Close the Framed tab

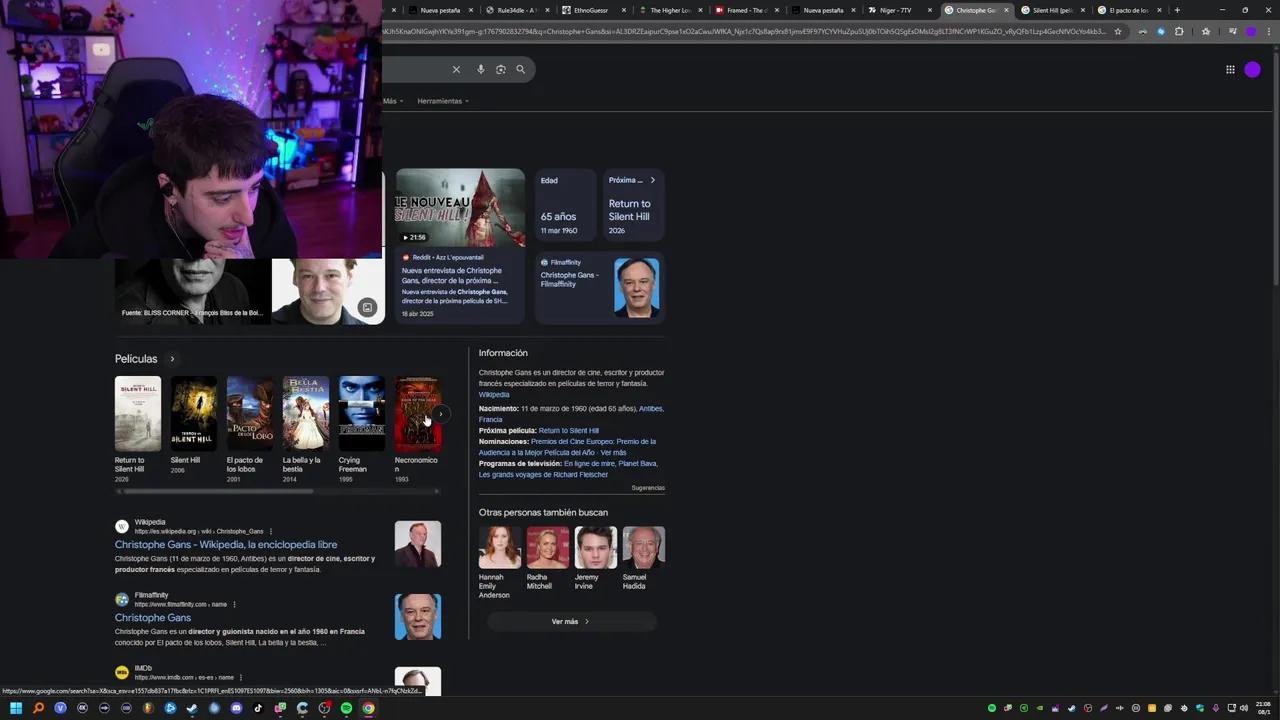[777, 10]
